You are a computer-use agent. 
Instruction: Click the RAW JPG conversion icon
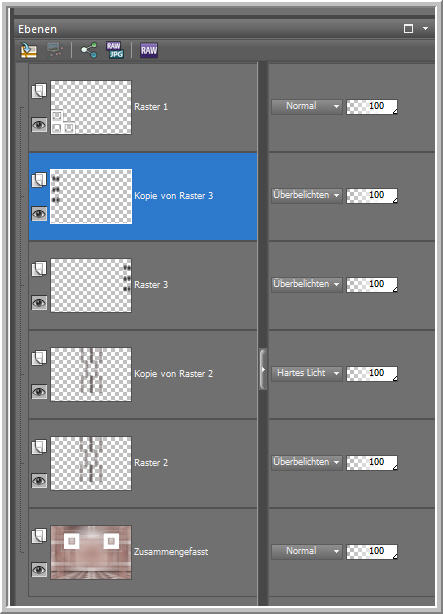point(115,50)
